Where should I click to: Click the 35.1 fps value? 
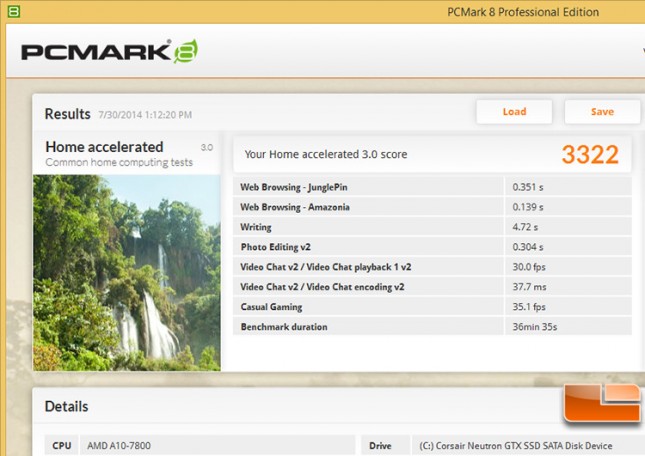click(x=529, y=307)
